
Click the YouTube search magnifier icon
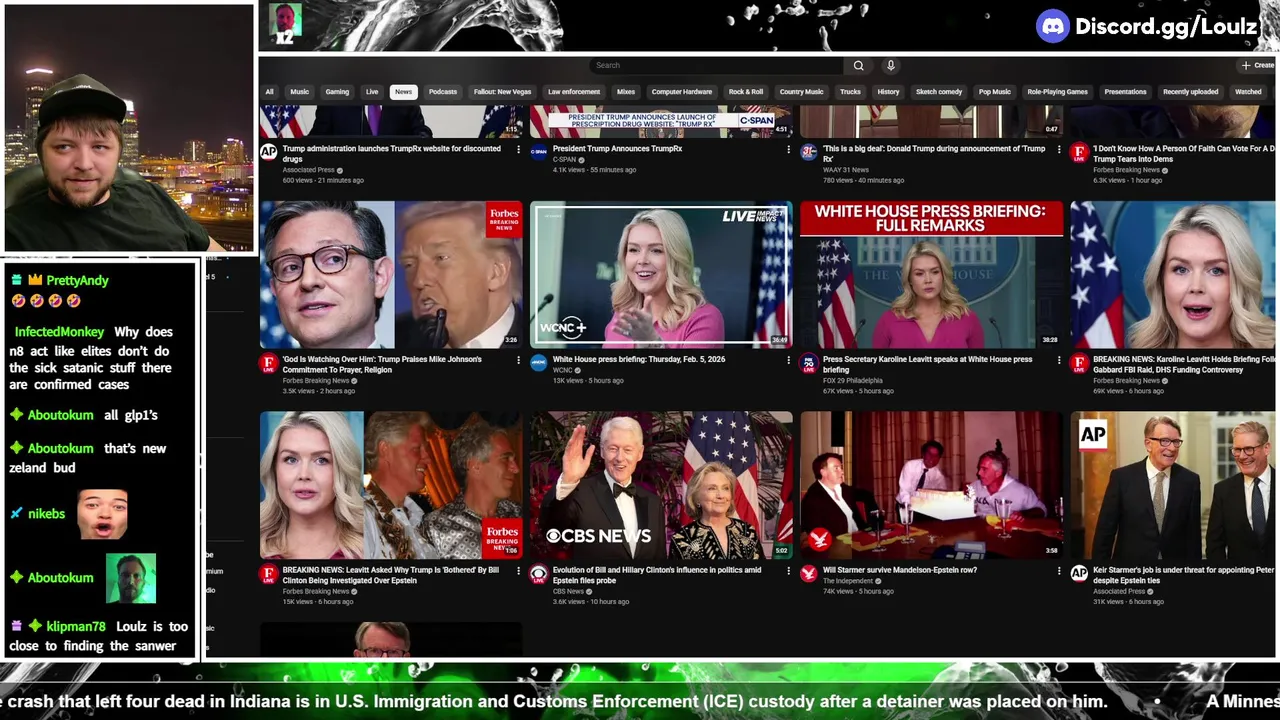858,65
